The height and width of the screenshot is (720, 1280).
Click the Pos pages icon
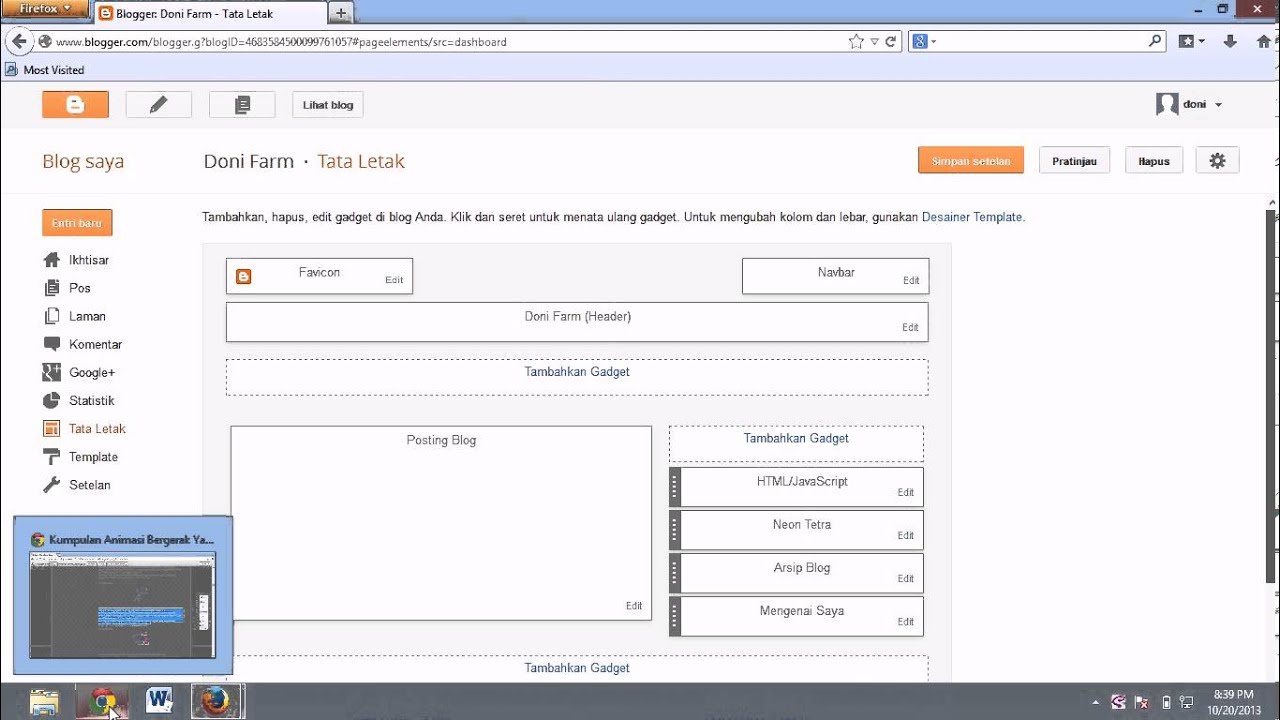[x=52, y=288]
